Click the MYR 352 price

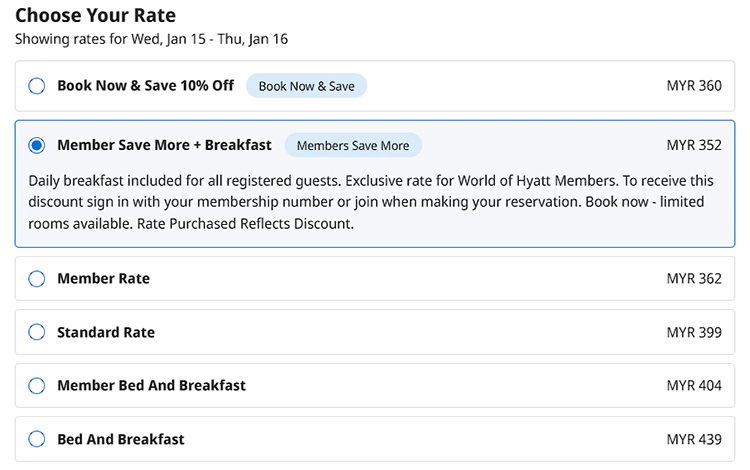pos(693,146)
